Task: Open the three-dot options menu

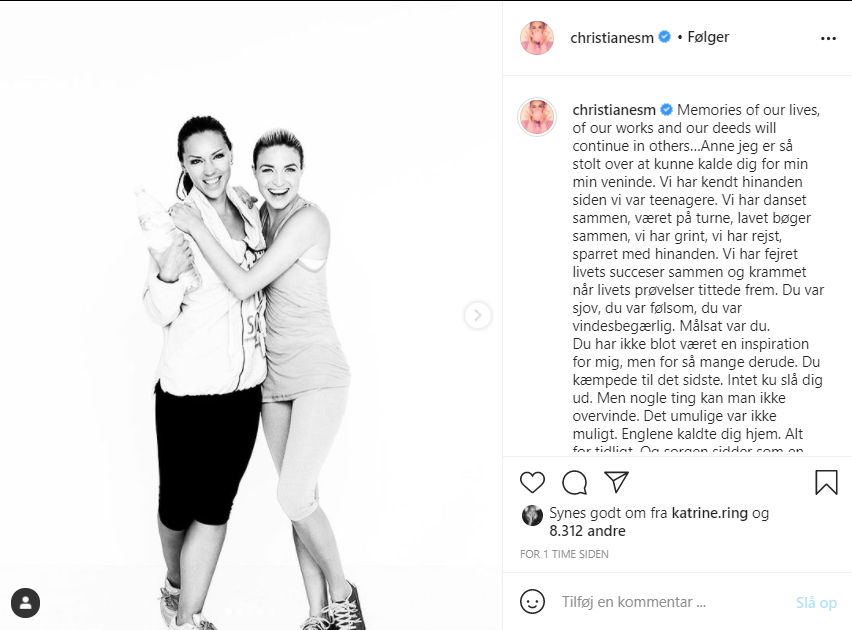Action: pos(828,39)
